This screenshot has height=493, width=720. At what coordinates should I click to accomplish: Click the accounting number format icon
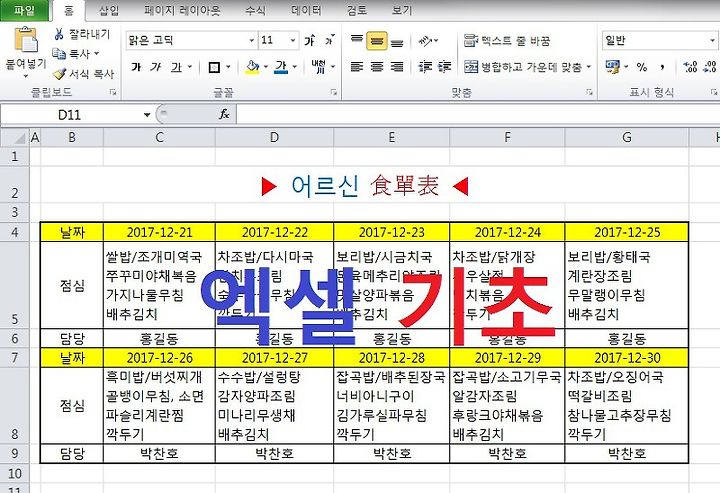pos(612,67)
